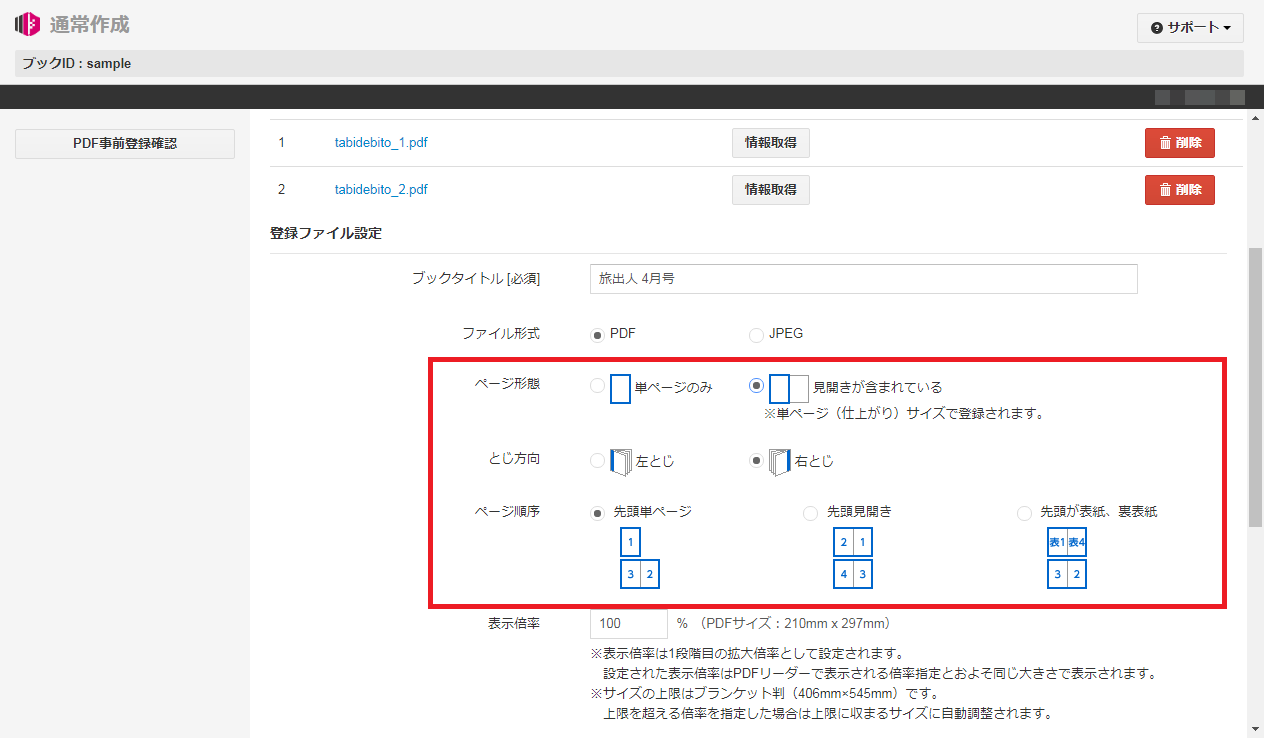Screen dimensions: 1264x738
Task: Select 先頭が表紙、裏表紙 page order radio
Action: [x=1024, y=513]
